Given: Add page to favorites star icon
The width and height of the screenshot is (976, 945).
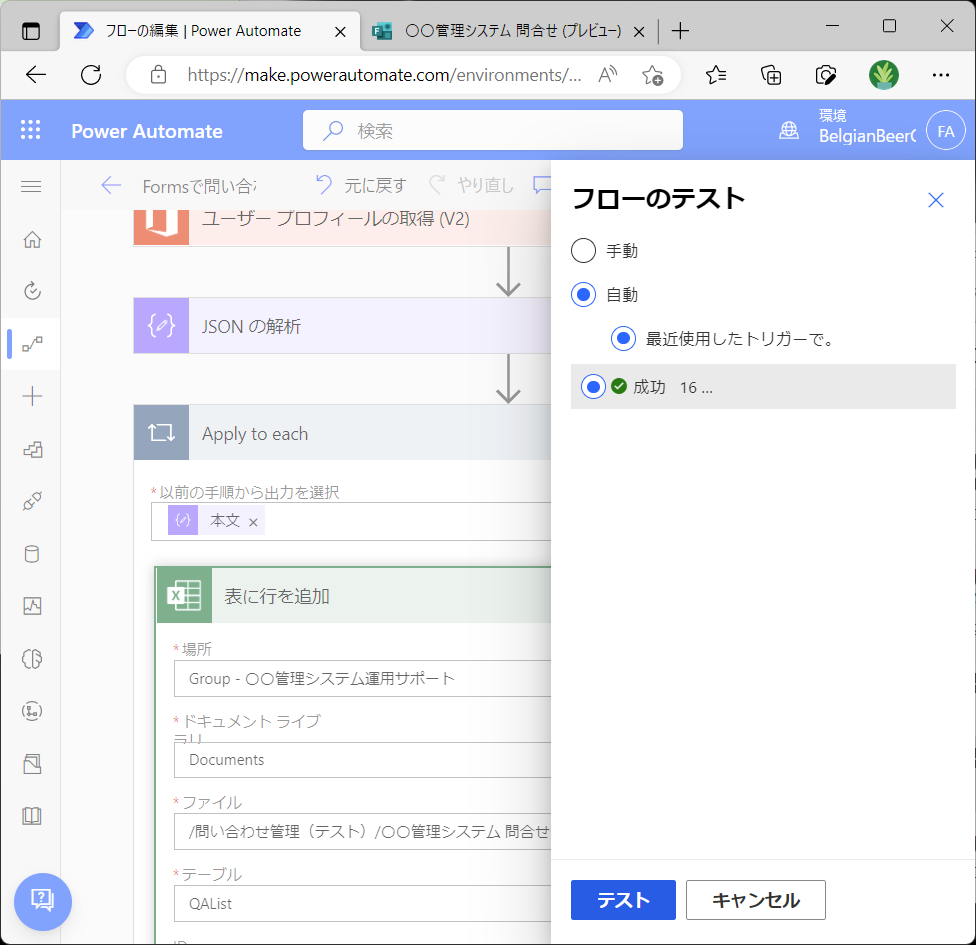Looking at the screenshot, I should [652, 75].
